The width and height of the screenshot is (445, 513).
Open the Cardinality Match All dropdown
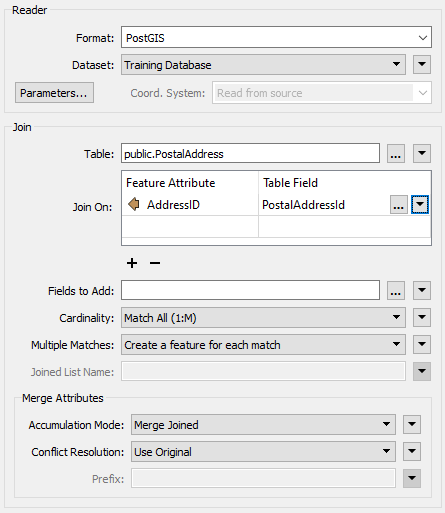(x=263, y=318)
